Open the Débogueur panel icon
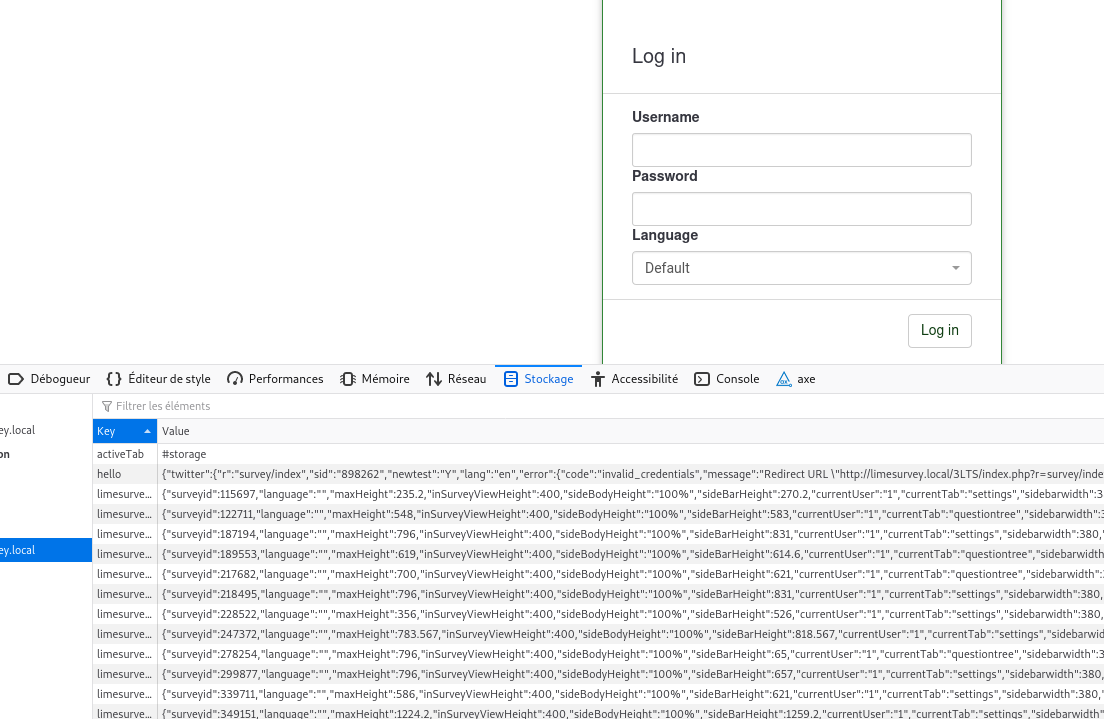 point(16,379)
